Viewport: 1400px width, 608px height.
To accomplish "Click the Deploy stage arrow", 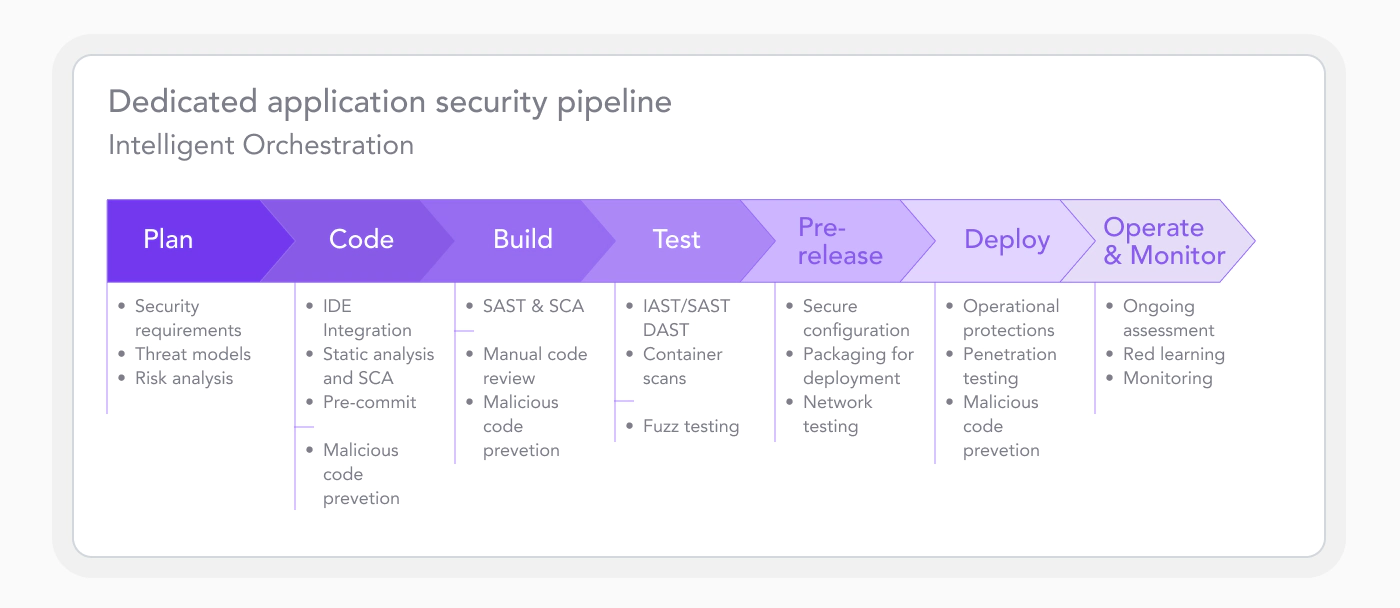I will [1006, 240].
